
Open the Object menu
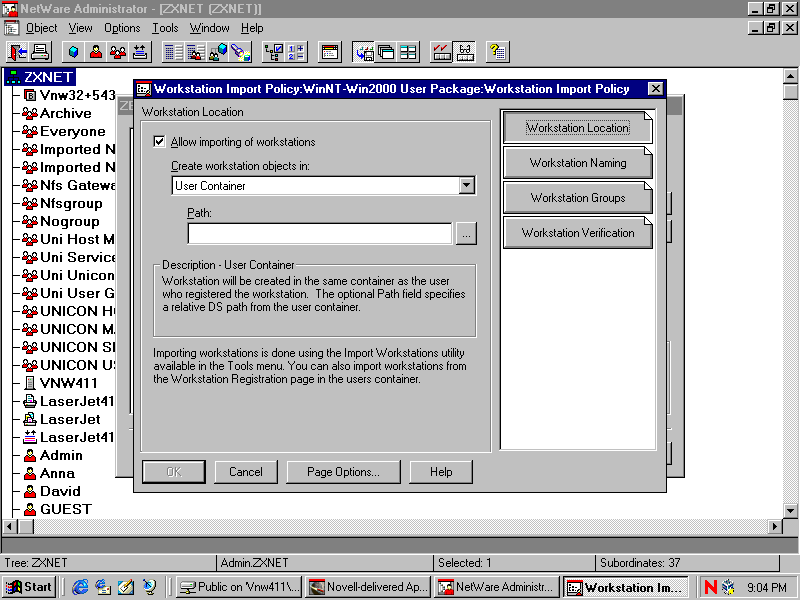(42, 28)
